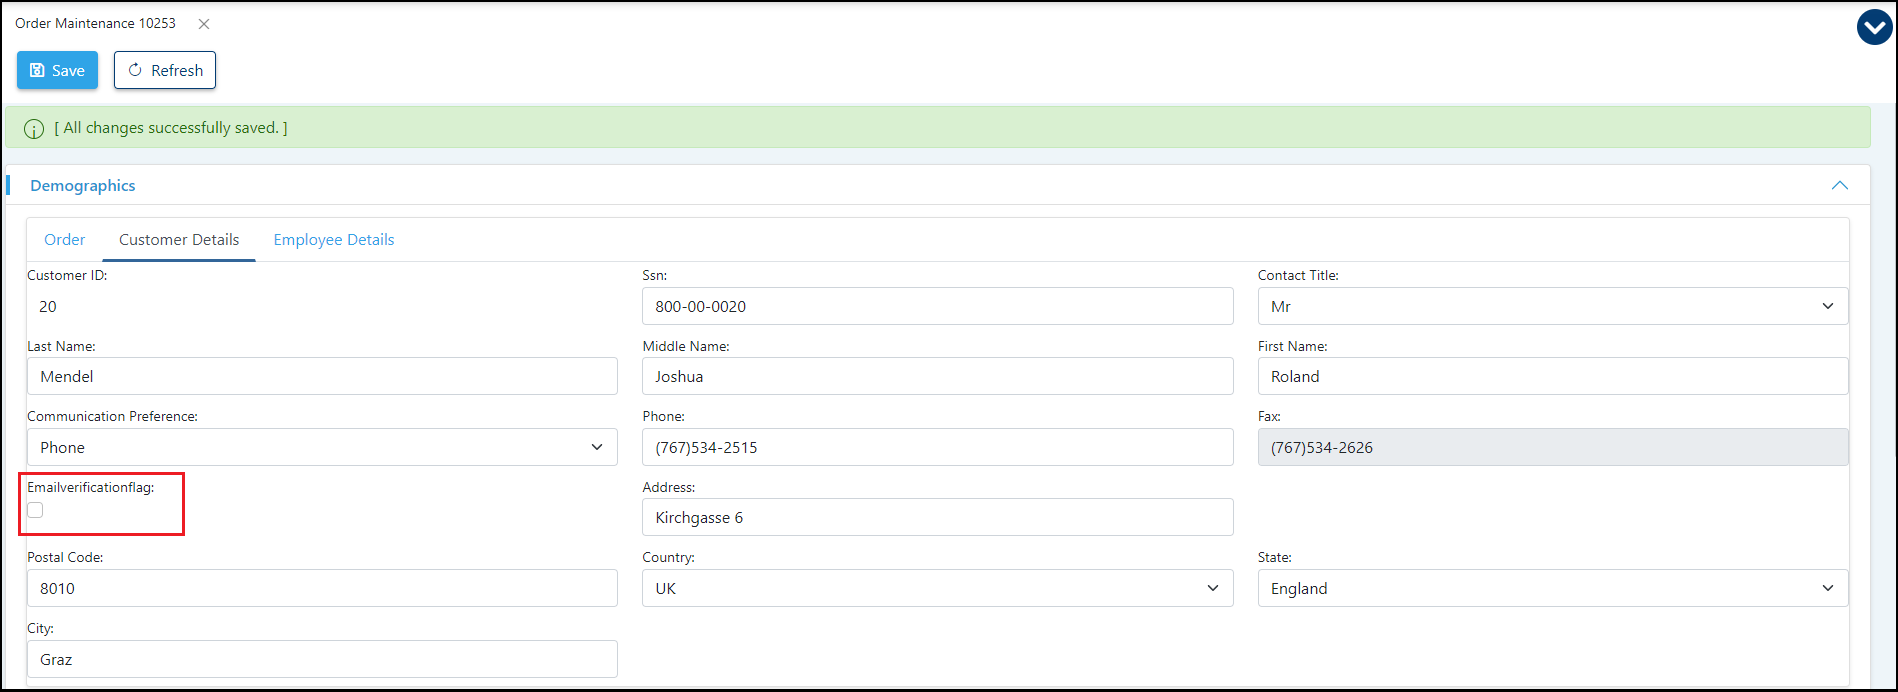Switch to the Order tab

coord(65,240)
